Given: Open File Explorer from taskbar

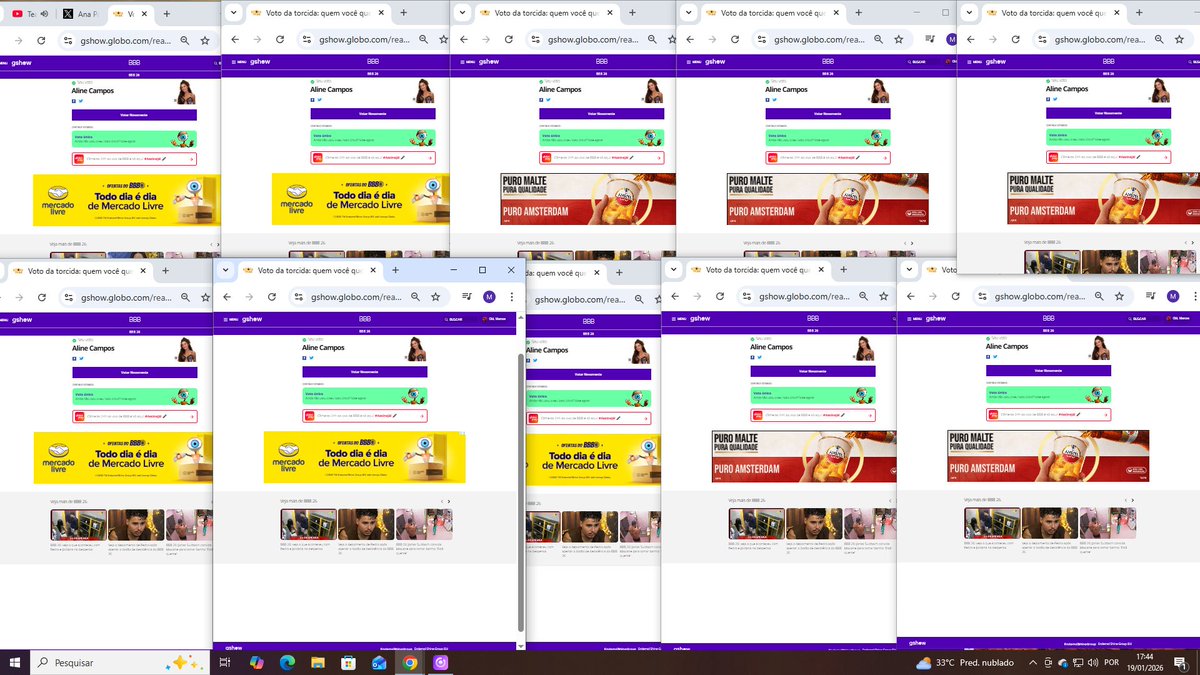Looking at the screenshot, I should click(x=317, y=662).
